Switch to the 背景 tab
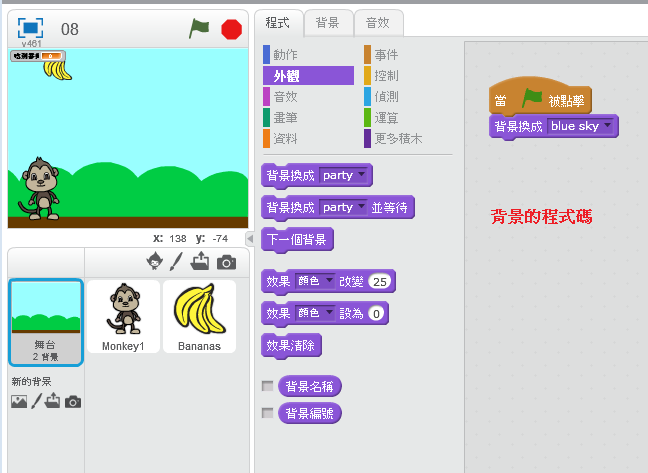The width and height of the screenshot is (648, 473). point(327,22)
